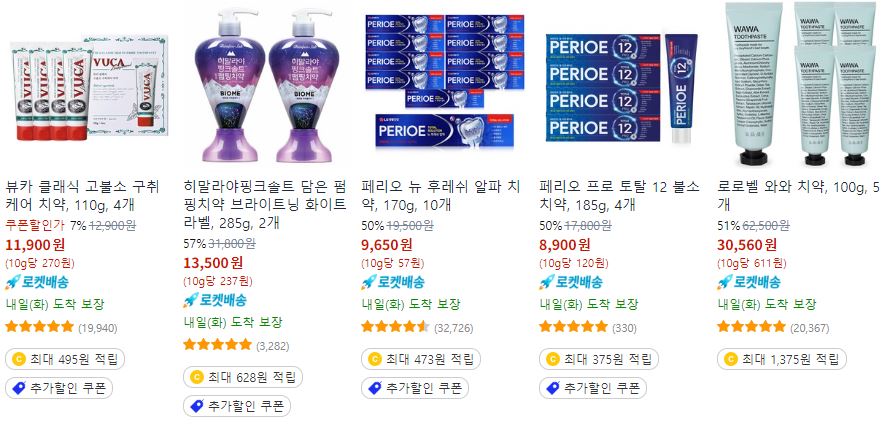
Task: Click the coupon tag icon under VUCA product
Action: [19, 388]
